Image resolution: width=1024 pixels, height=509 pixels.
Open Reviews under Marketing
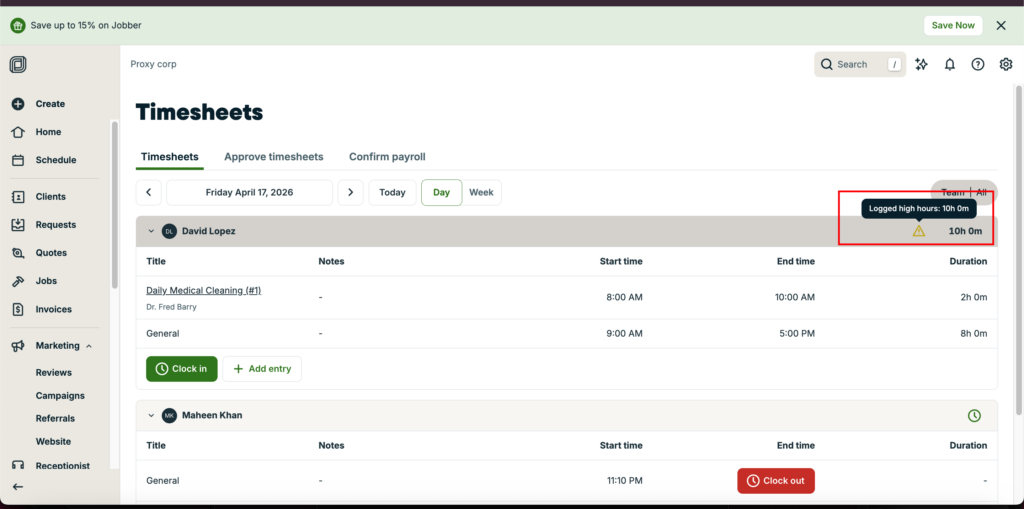point(54,372)
